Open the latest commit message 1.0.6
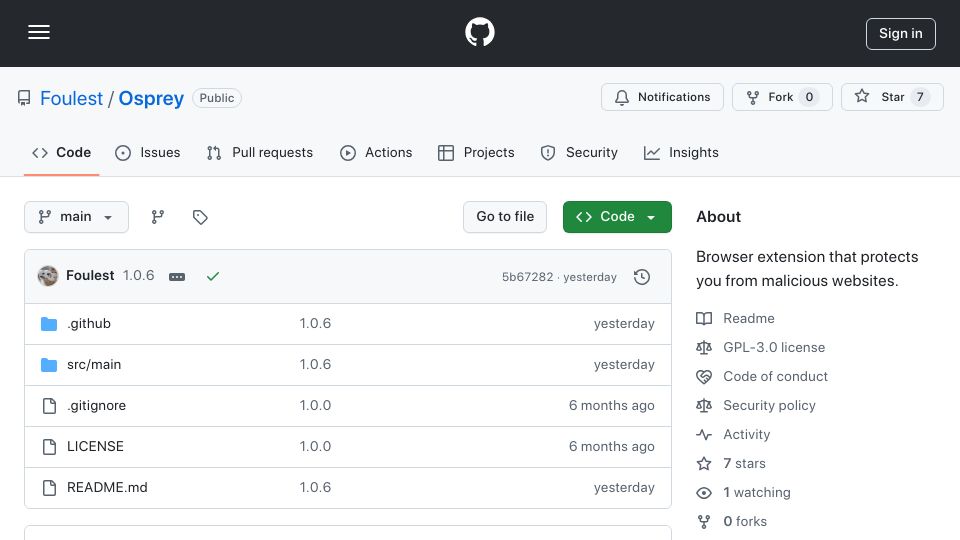This screenshot has height=540, width=960. pyautogui.click(x=138, y=276)
